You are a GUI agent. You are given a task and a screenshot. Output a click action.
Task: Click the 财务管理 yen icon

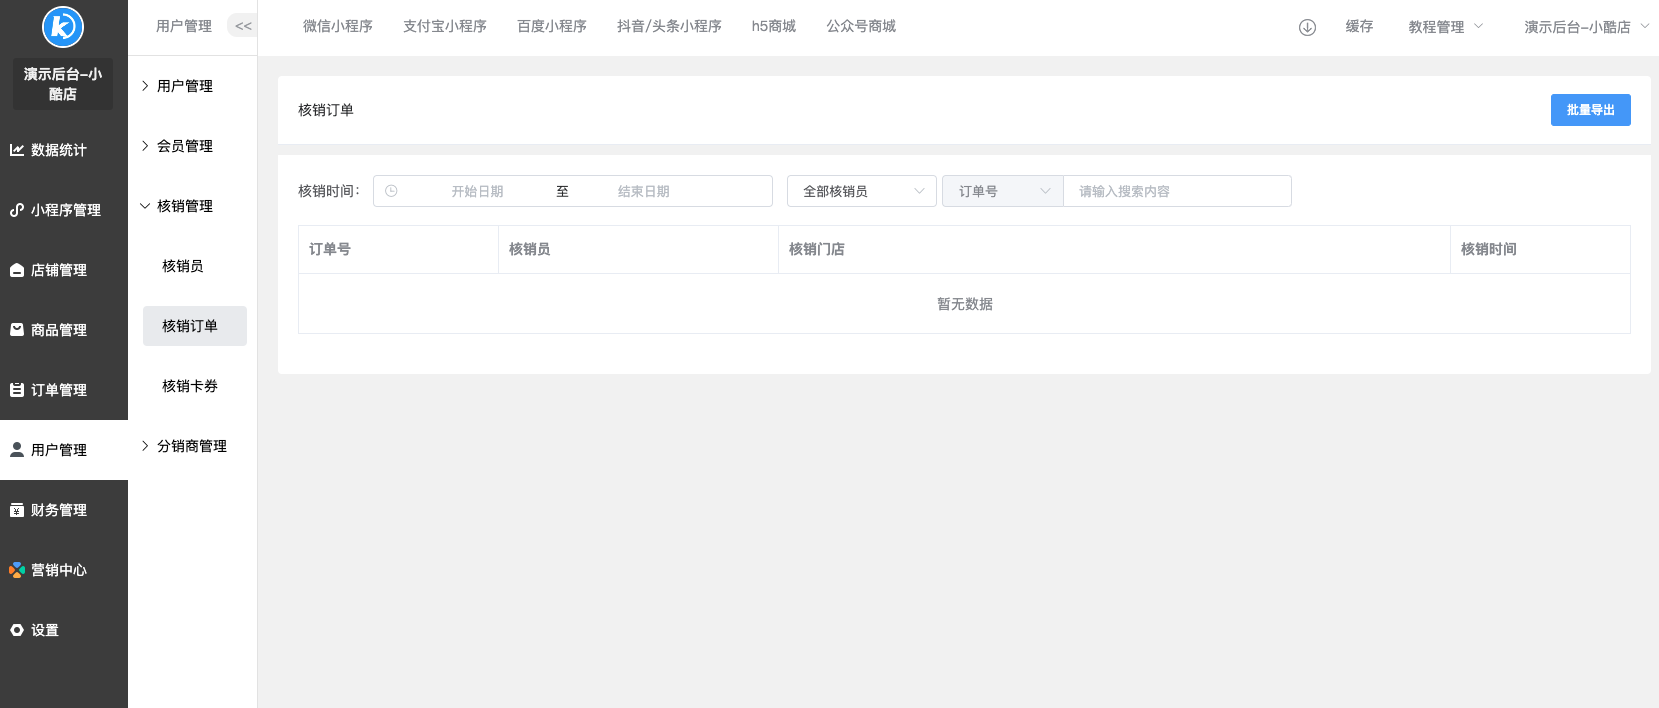17,510
